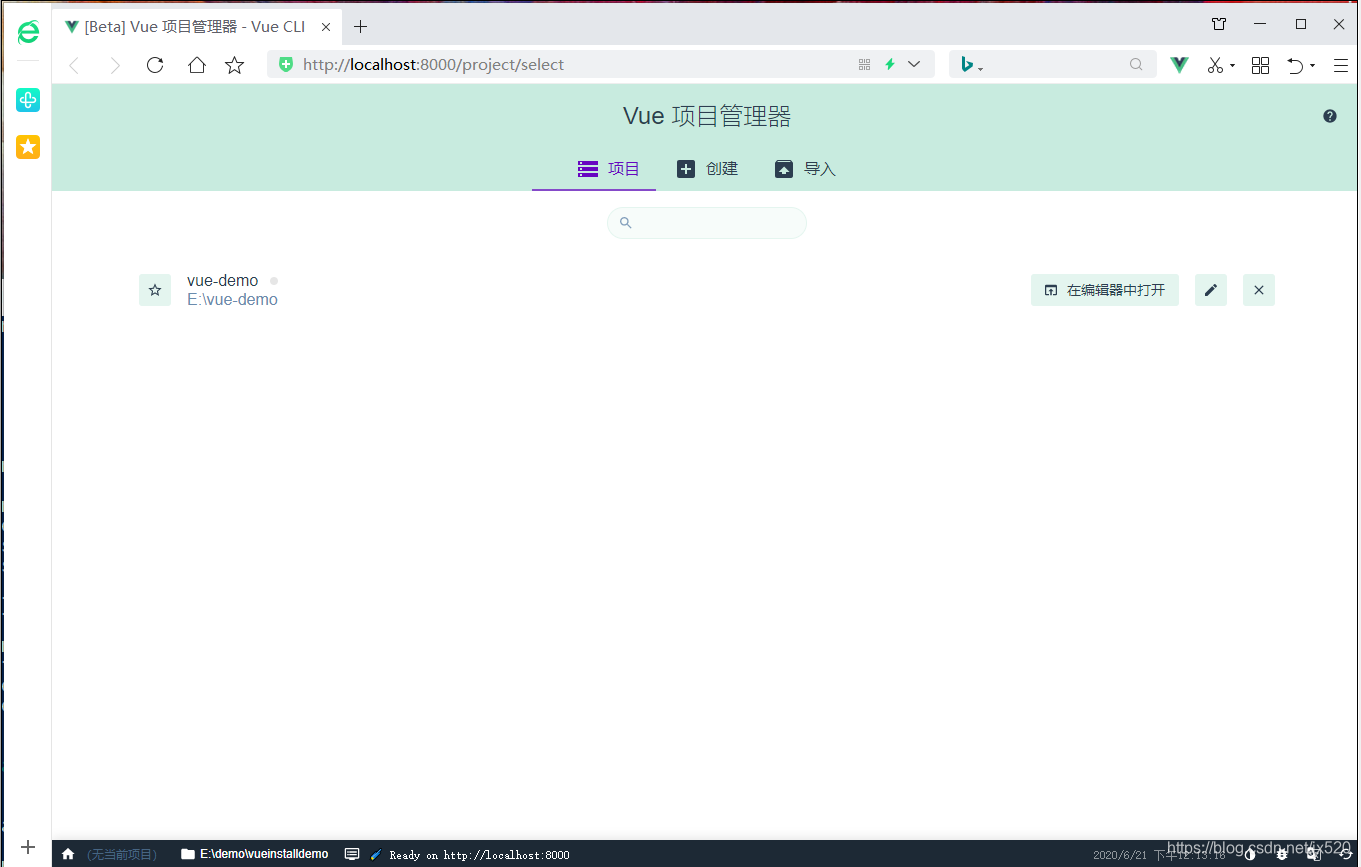Image resolution: width=1361 pixels, height=867 pixels.
Task: Open the Bing search engine selector
Action: click(972, 65)
